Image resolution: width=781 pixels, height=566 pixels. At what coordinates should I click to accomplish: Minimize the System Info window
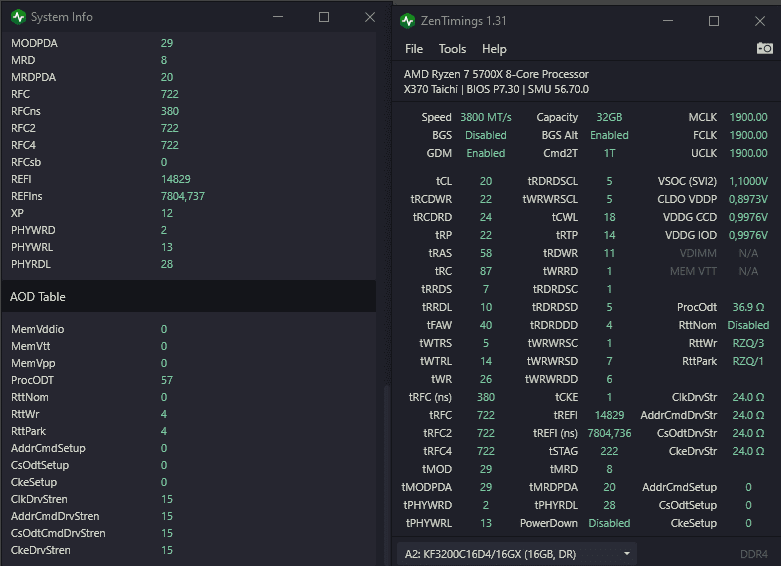point(278,17)
